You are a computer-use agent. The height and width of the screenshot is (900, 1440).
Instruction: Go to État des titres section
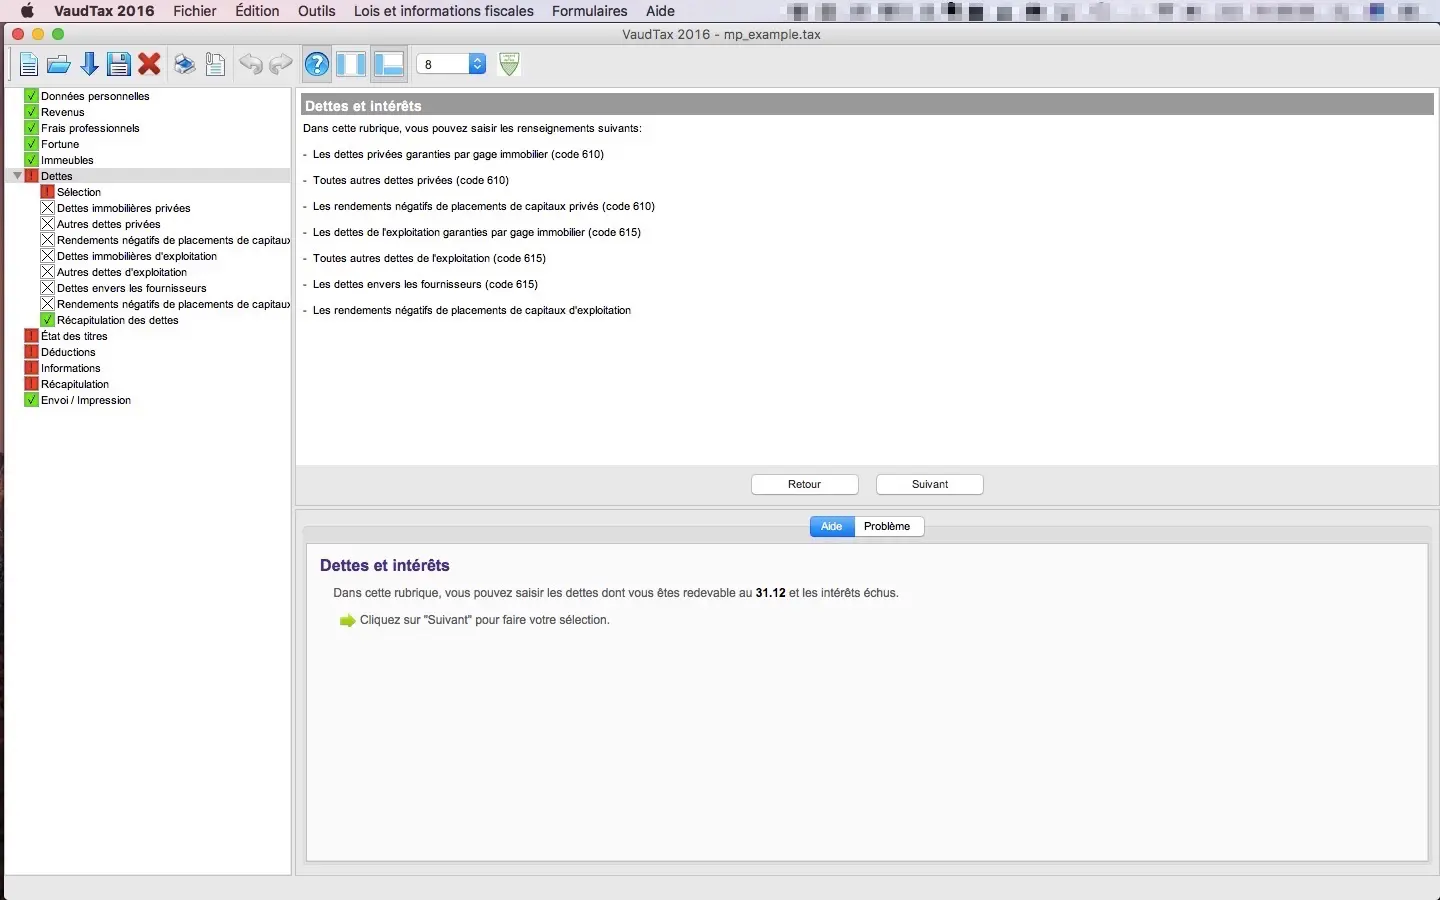[x=74, y=336]
